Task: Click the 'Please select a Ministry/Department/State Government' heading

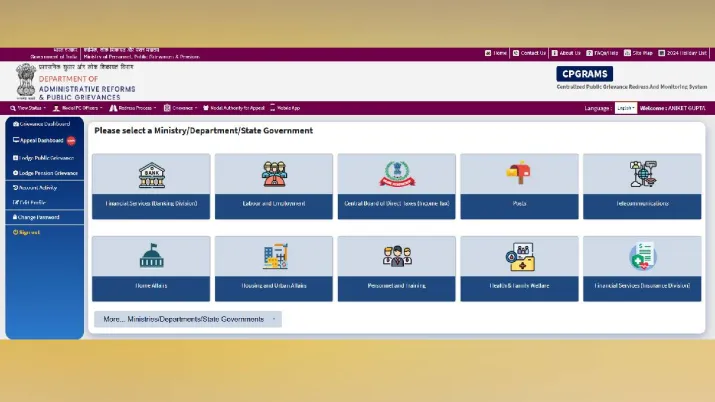Action: [203, 131]
